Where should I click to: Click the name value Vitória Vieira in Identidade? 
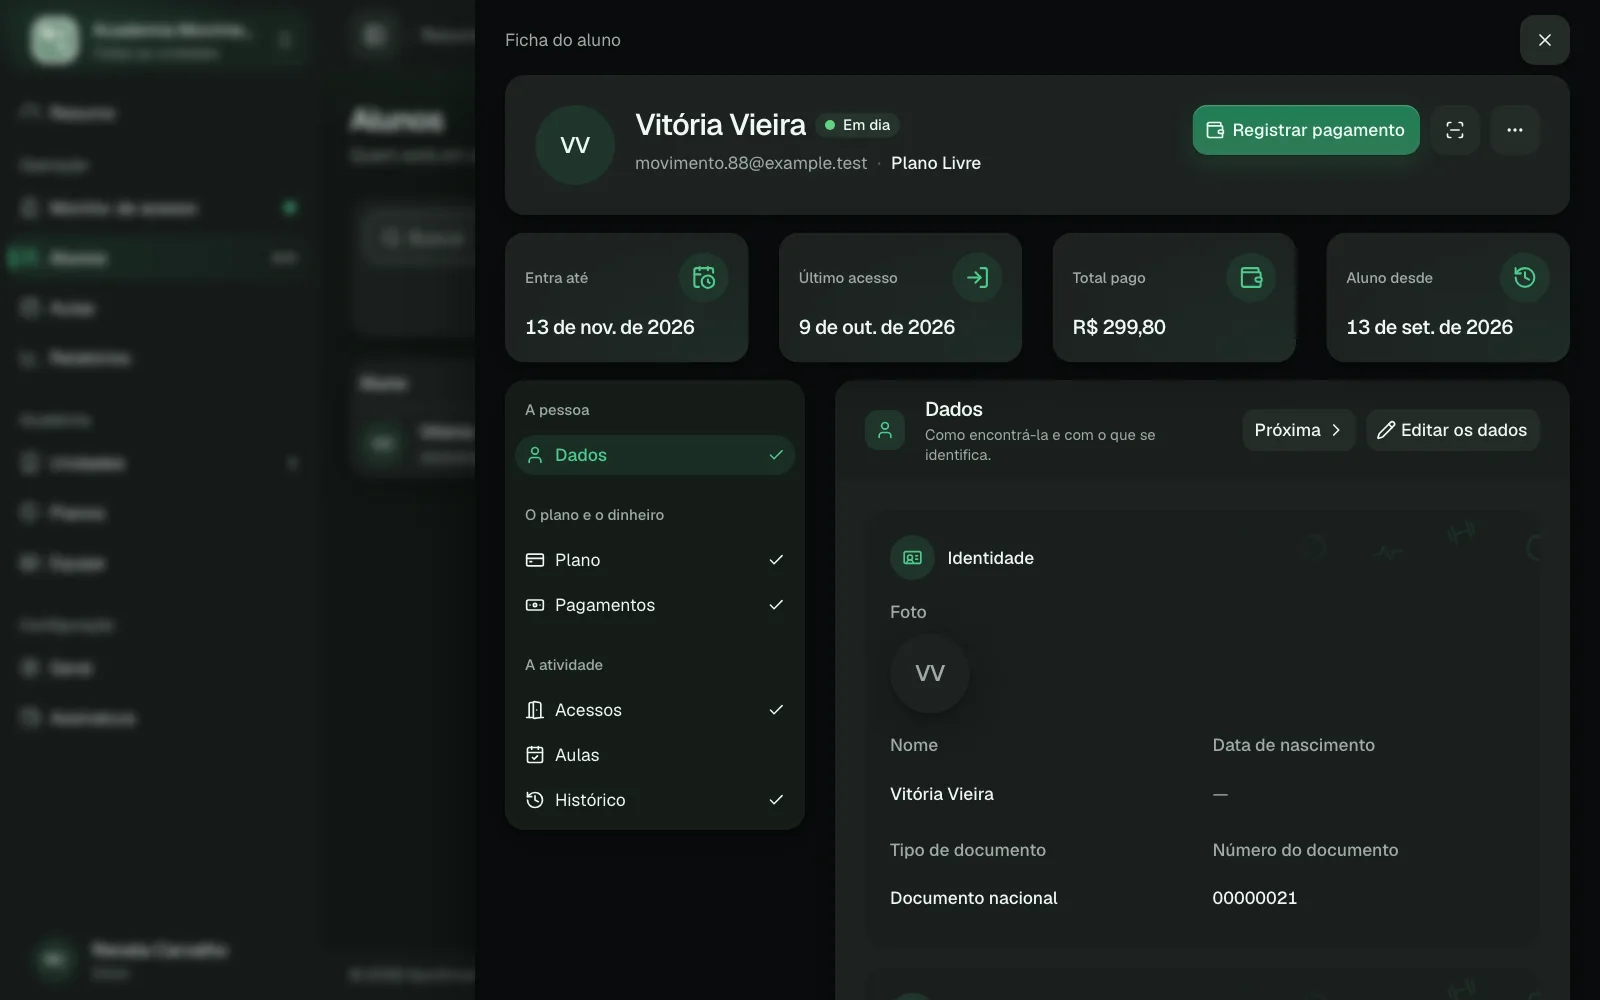[x=942, y=794]
